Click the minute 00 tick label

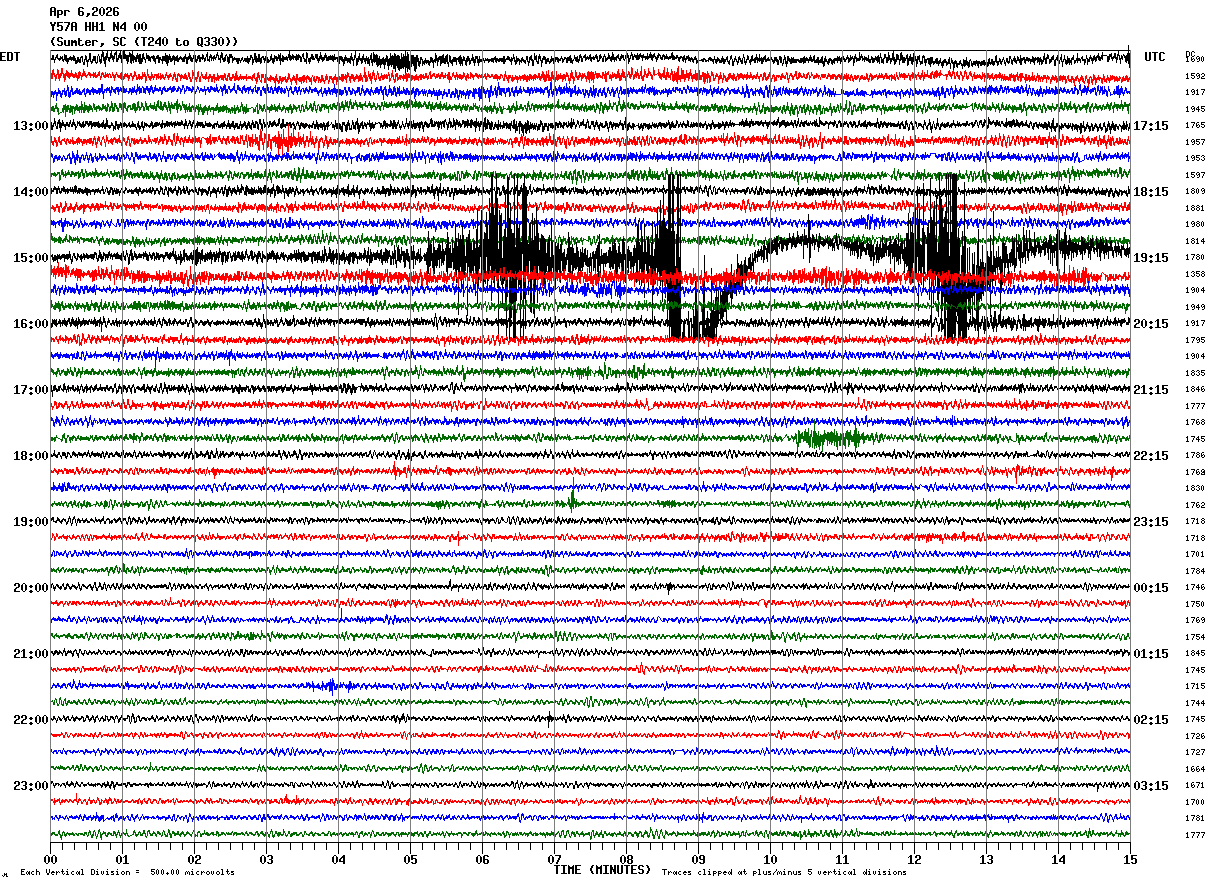coord(50,859)
